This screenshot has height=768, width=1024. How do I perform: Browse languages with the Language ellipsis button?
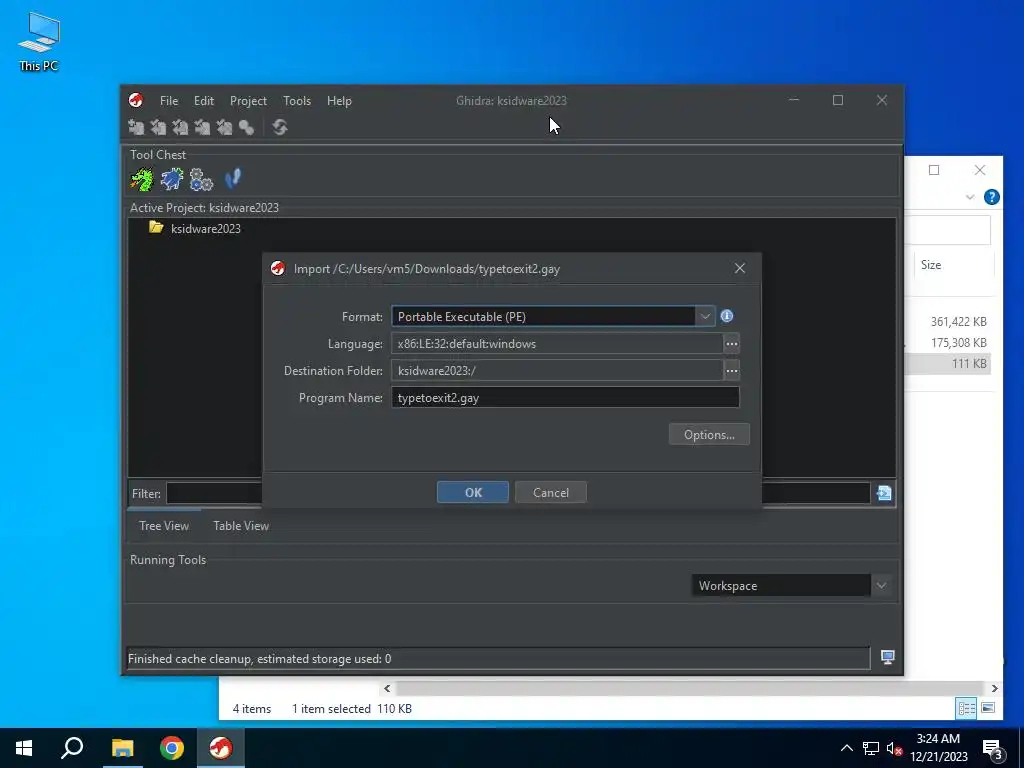731,344
